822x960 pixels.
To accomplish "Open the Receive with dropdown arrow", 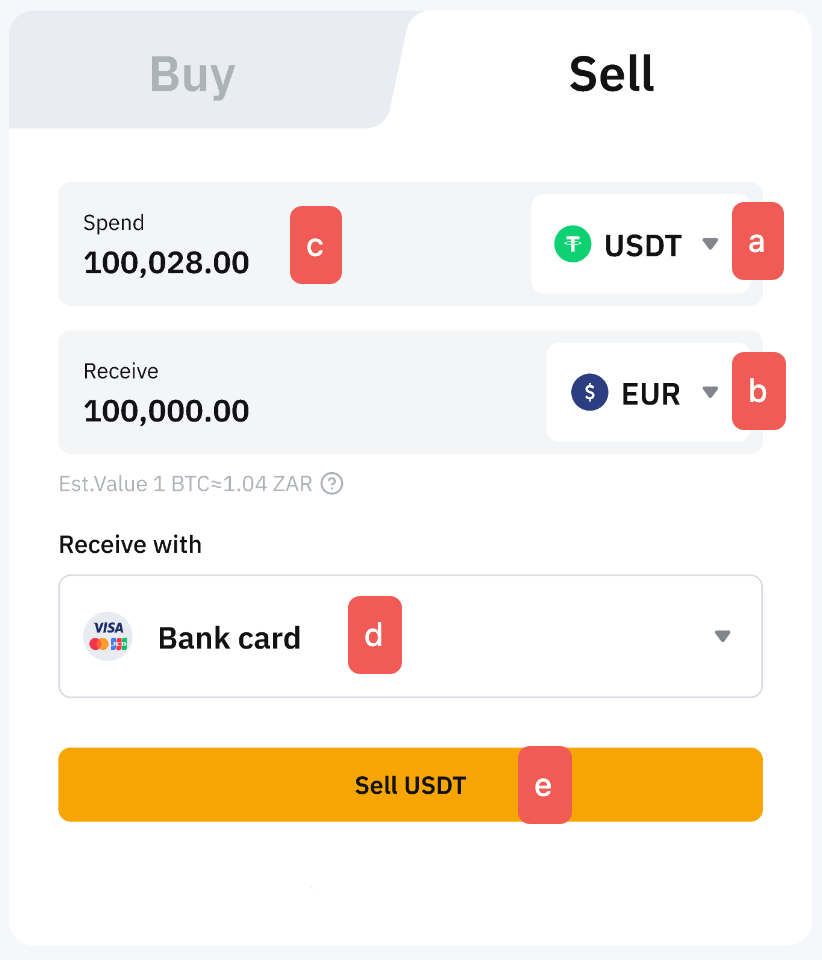I will click(723, 636).
